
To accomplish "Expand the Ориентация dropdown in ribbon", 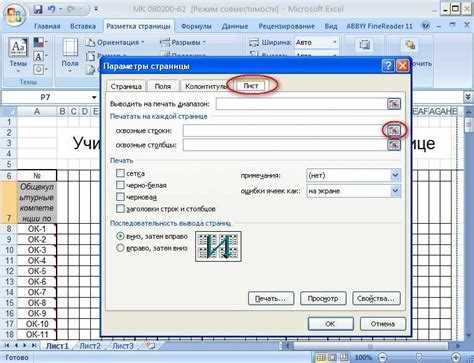I will [x=115, y=42].
